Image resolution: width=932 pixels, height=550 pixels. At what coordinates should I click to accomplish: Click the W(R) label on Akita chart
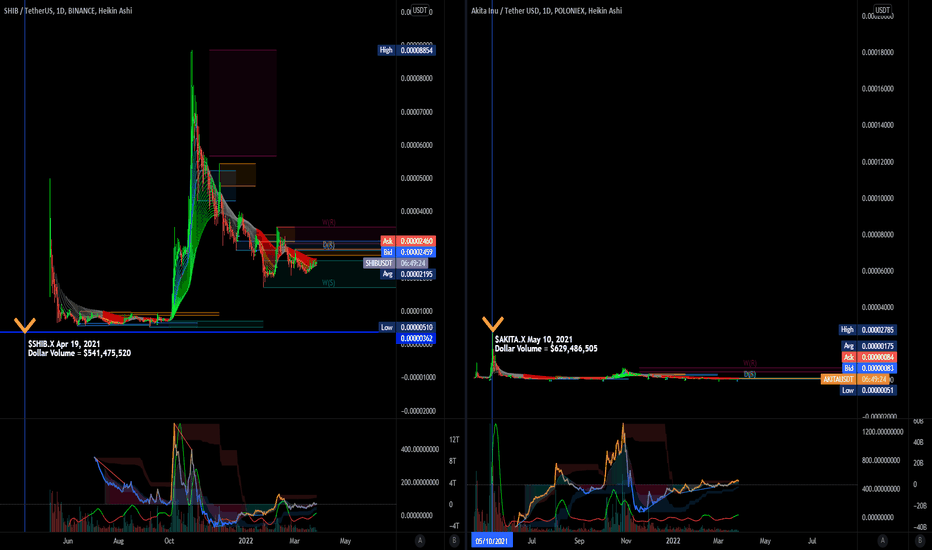click(x=750, y=363)
